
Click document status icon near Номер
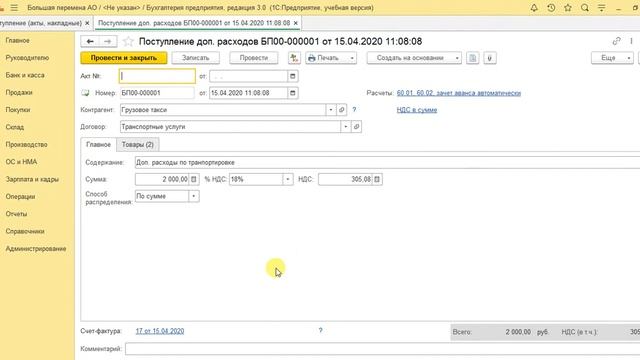[x=85, y=93]
